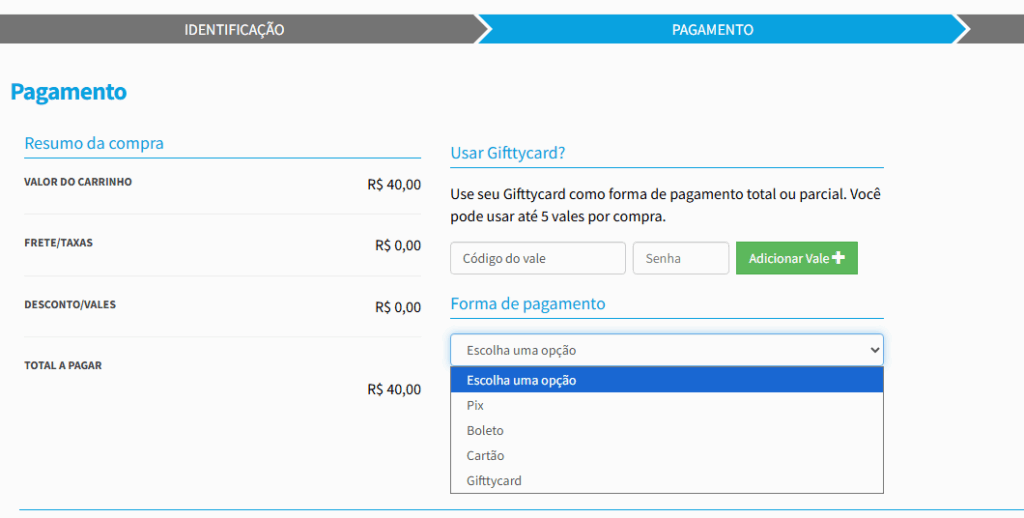Click the plus icon on Adicionar Vale
The width and height of the screenshot is (1024, 518).
(x=838, y=258)
